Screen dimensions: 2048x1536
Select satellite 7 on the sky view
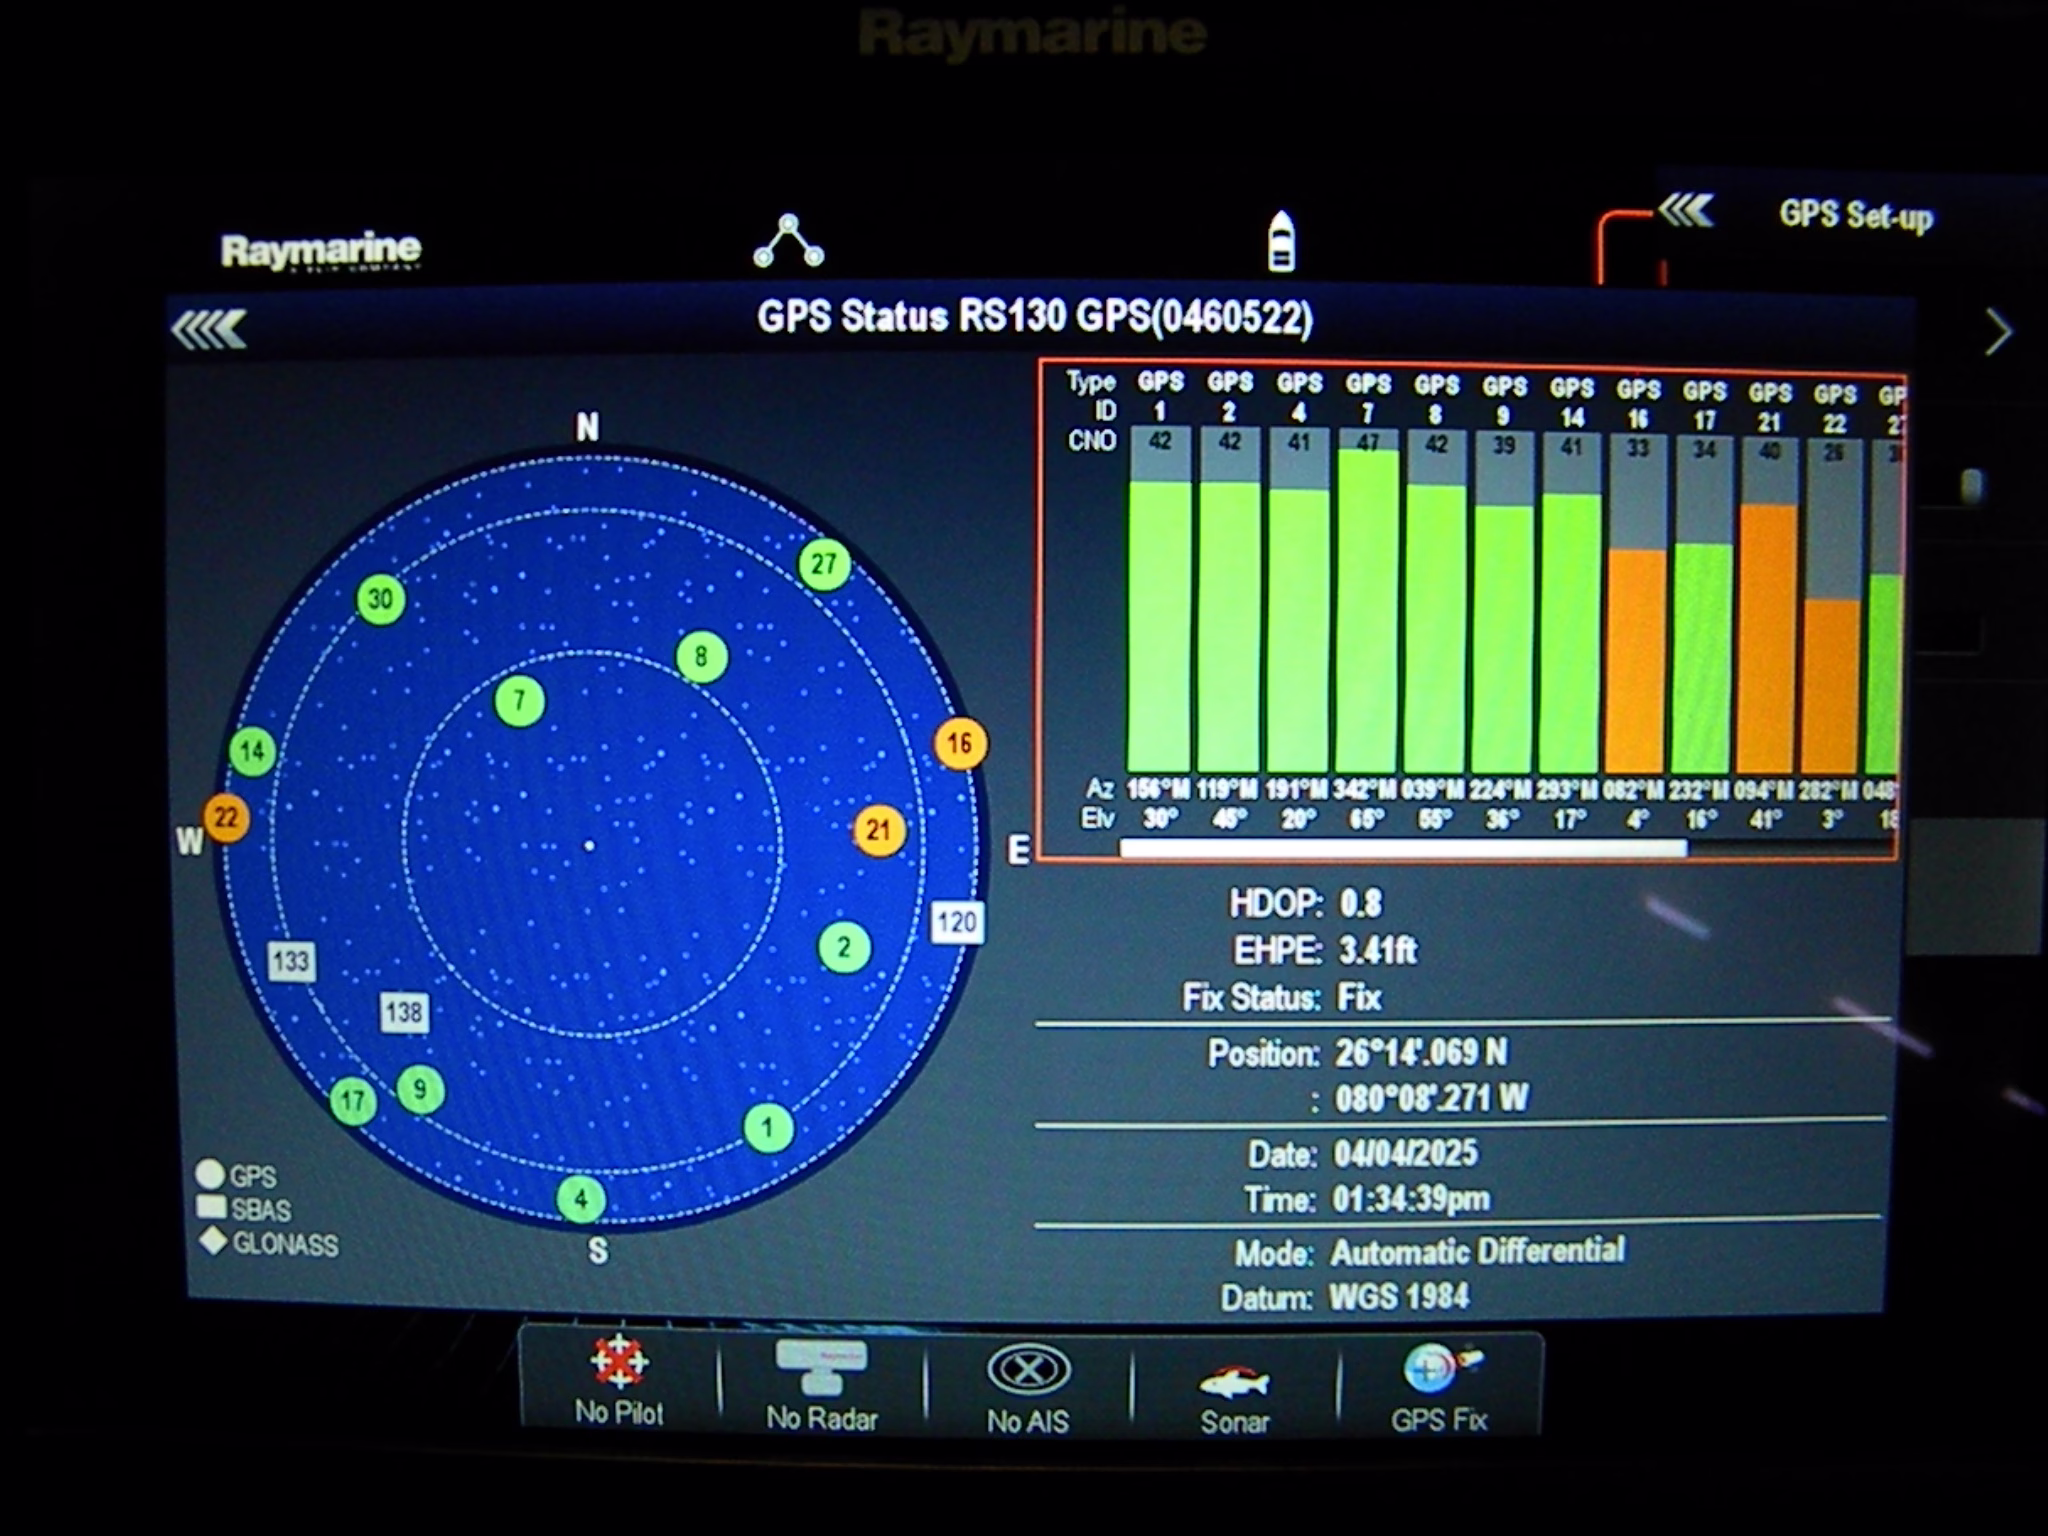click(520, 701)
